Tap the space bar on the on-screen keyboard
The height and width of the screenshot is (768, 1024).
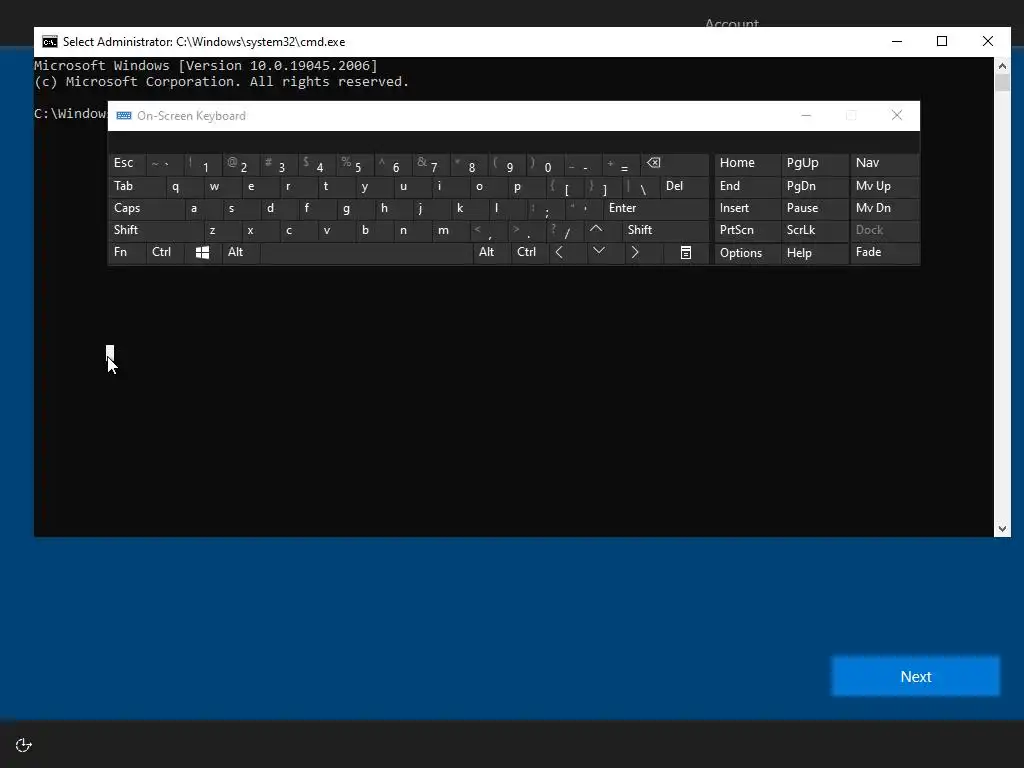click(x=366, y=253)
